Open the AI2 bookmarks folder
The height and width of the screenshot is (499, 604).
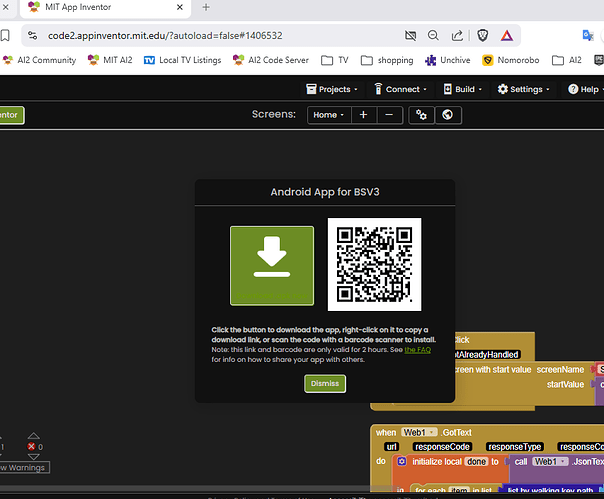coord(567,60)
